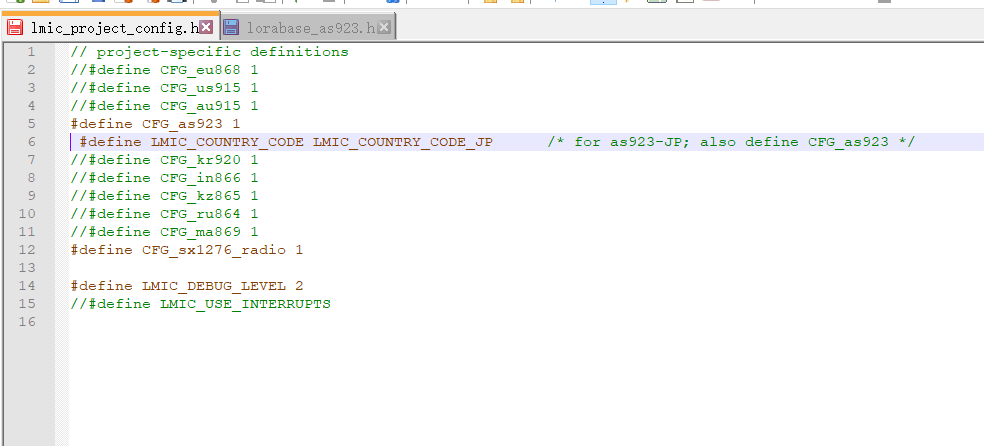984x446 pixels.
Task: Click the saved disk icon on lorabase_as923.h tab
Action: 232,27
